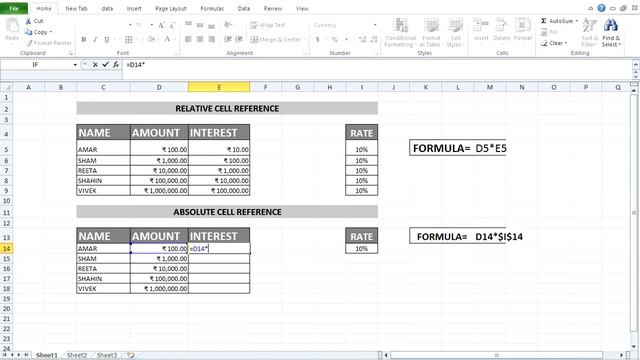The height and width of the screenshot is (360, 640).
Task: Open the Name Box dropdown arrow
Action: (x=75, y=65)
